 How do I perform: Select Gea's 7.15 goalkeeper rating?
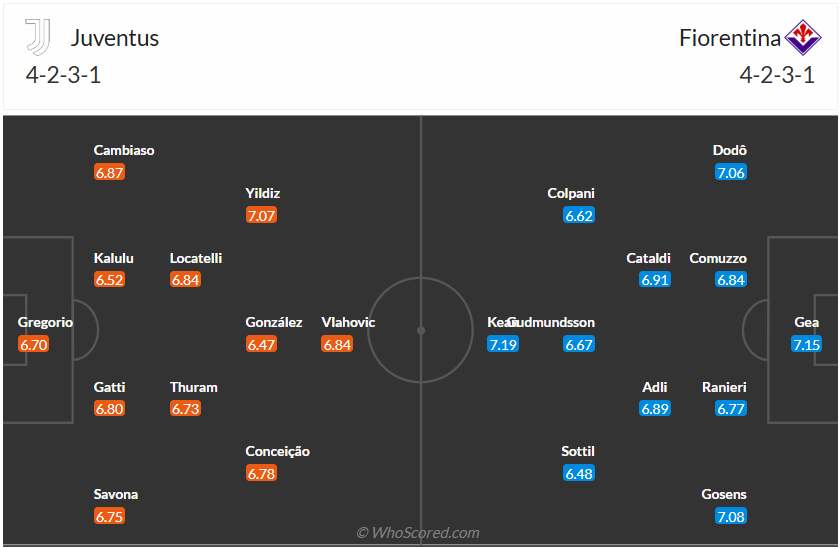point(806,345)
